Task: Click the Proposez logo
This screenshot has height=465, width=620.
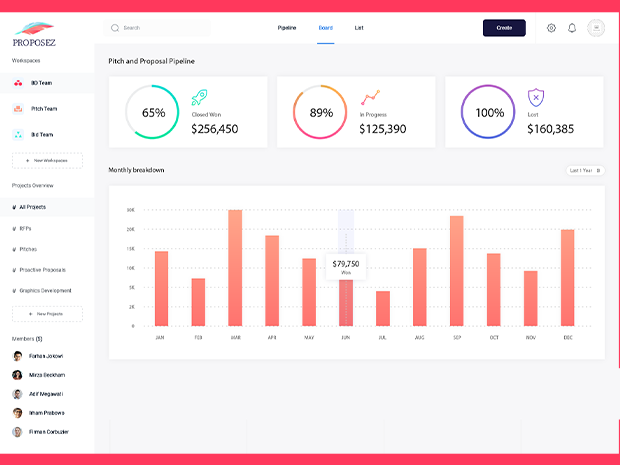Action: point(35,36)
